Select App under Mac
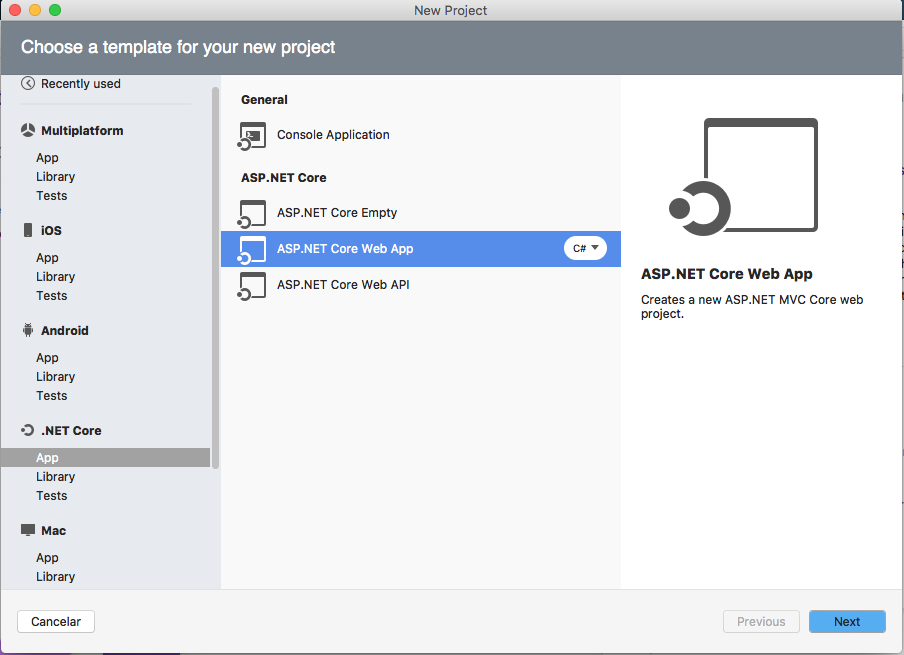The height and width of the screenshot is (655, 904). [47, 558]
